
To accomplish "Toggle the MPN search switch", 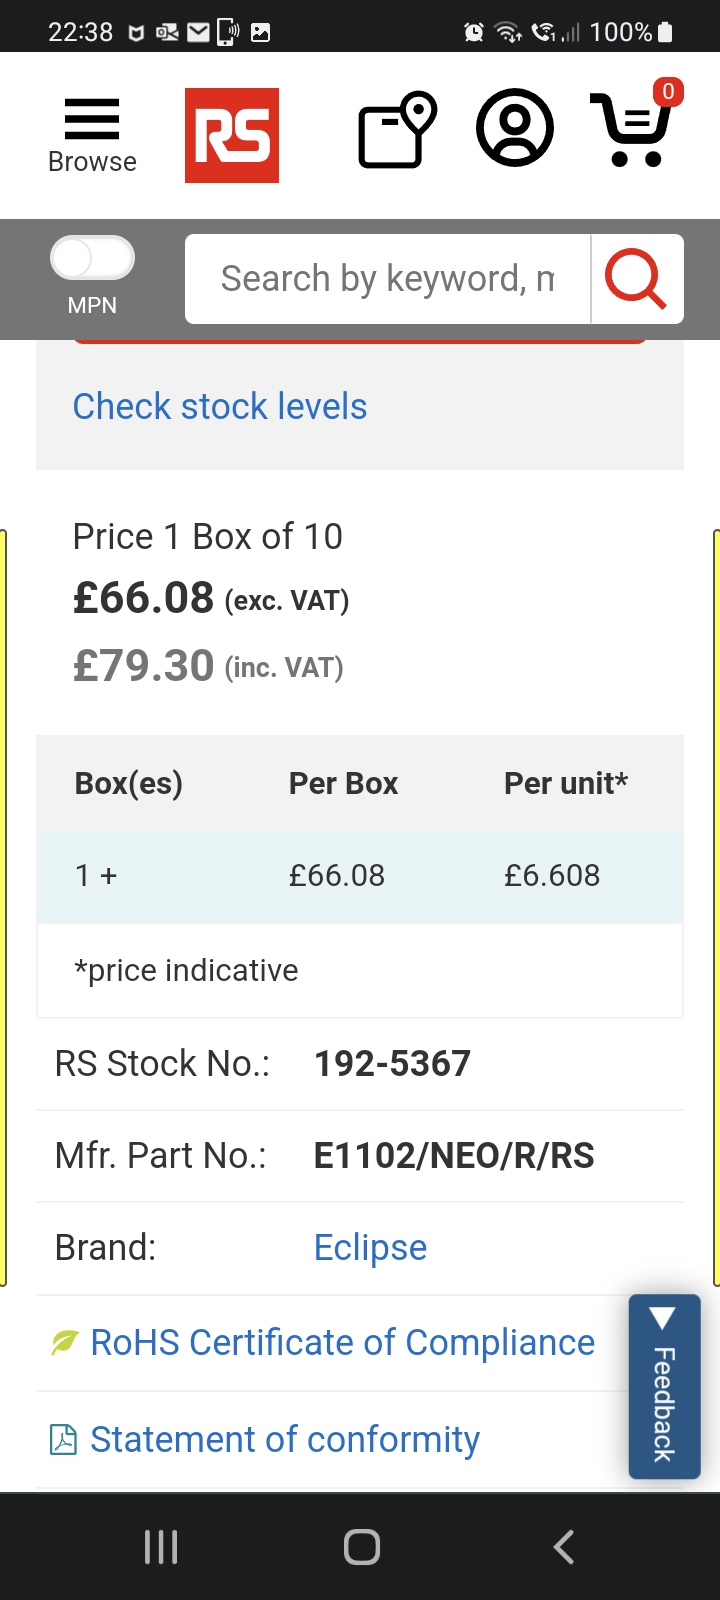I will pyautogui.click(x=92, y=259).
